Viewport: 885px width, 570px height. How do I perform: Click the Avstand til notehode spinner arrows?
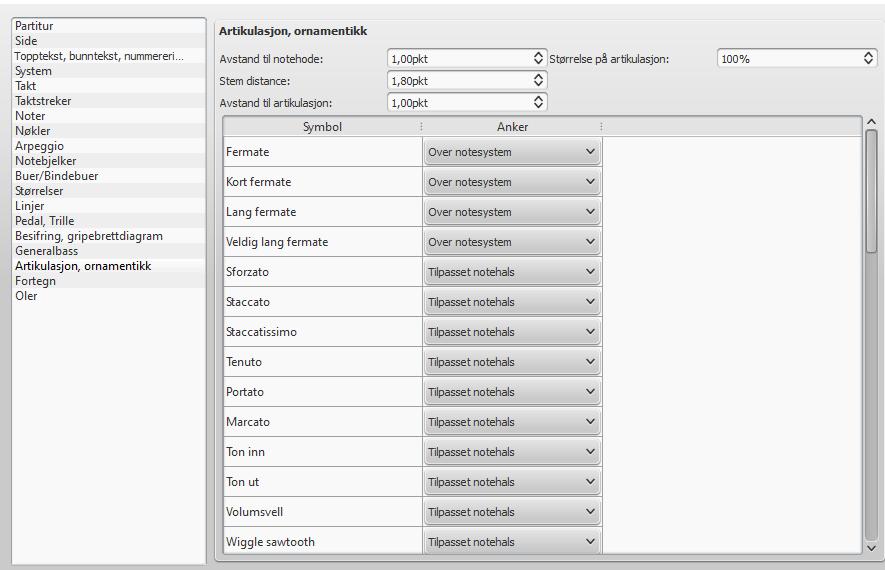point(538,58)
